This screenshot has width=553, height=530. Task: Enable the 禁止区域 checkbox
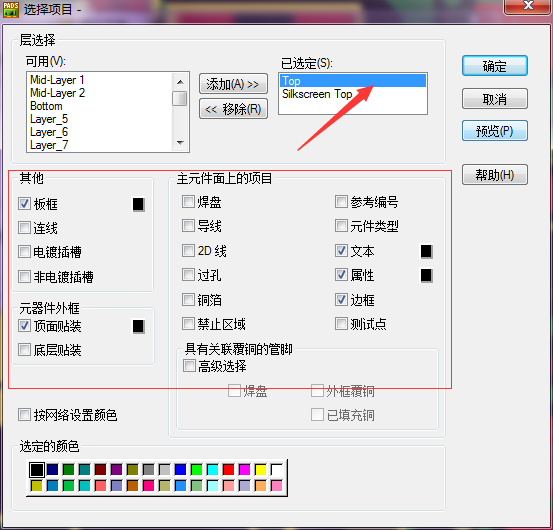[188, 323]
